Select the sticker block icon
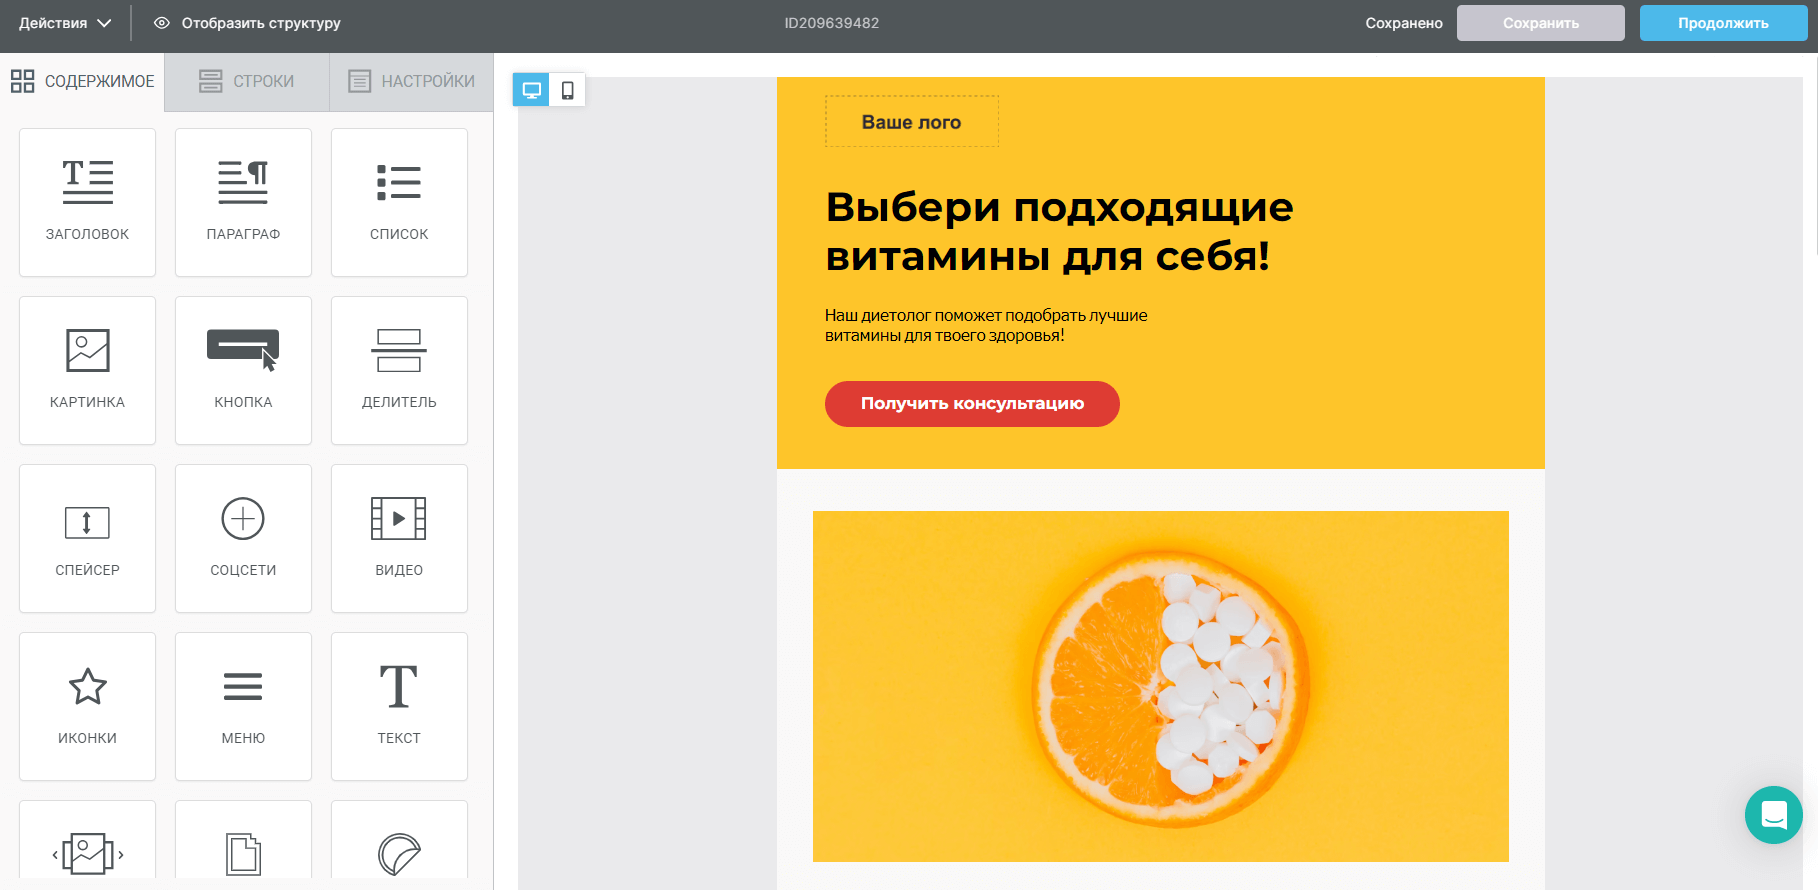This screenshot has height=890, width=1818. 399,854
